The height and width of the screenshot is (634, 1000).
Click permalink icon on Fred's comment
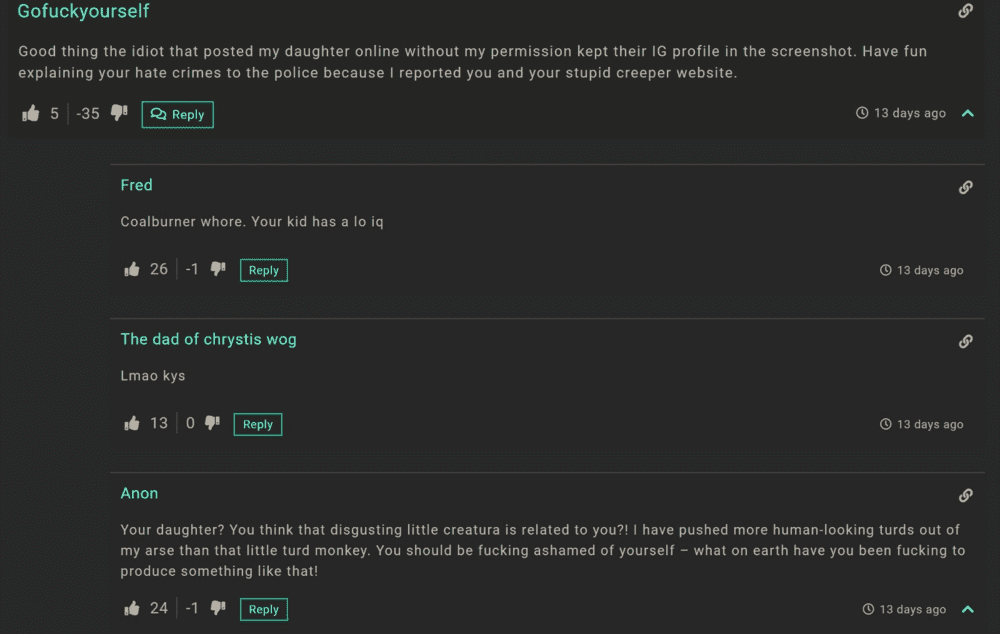click(x=966, y=187)
